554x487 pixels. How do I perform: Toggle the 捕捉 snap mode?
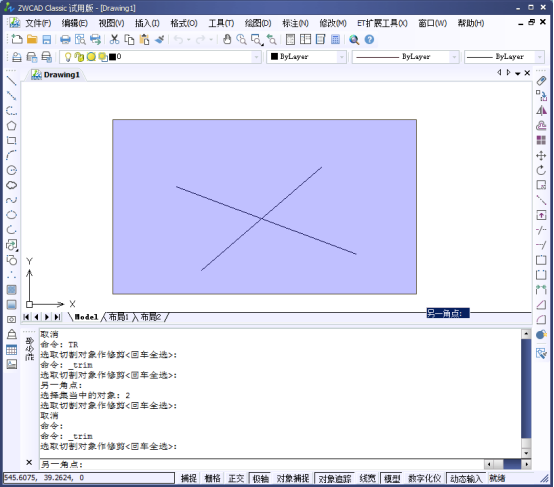click(189, 478)
